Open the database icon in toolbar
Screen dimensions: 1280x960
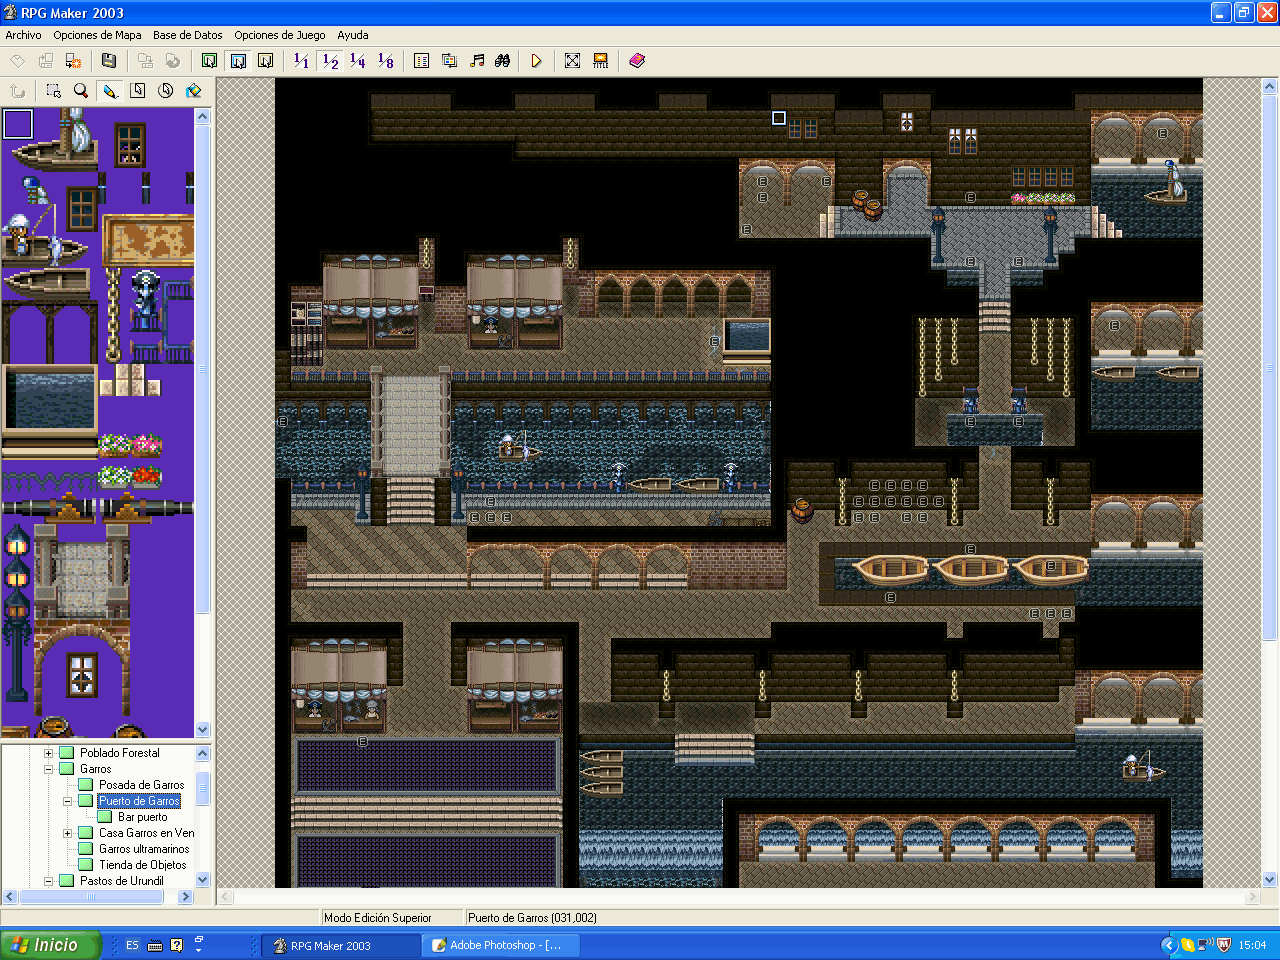pos(422,61)
